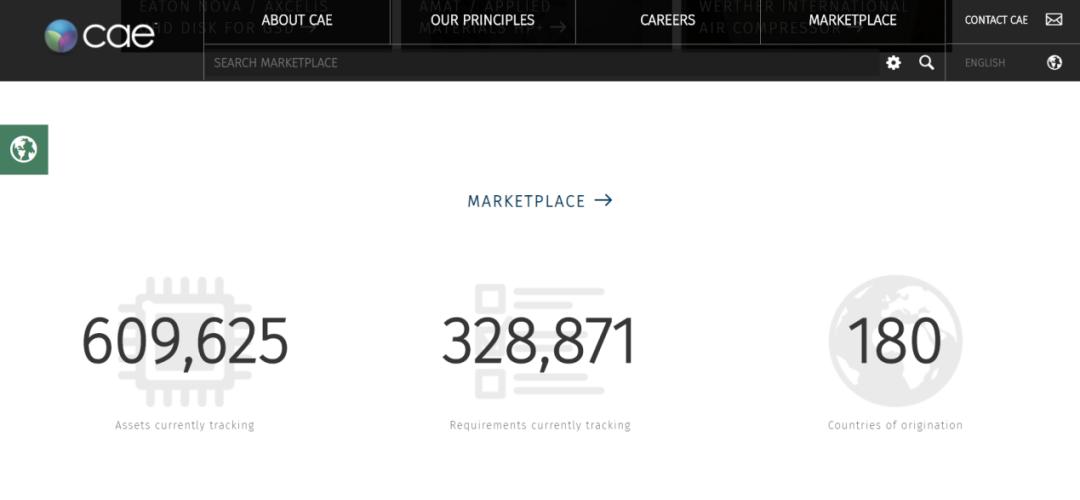
Task: Follow the Marketplace heading link
Action: [x=526, y=201]
